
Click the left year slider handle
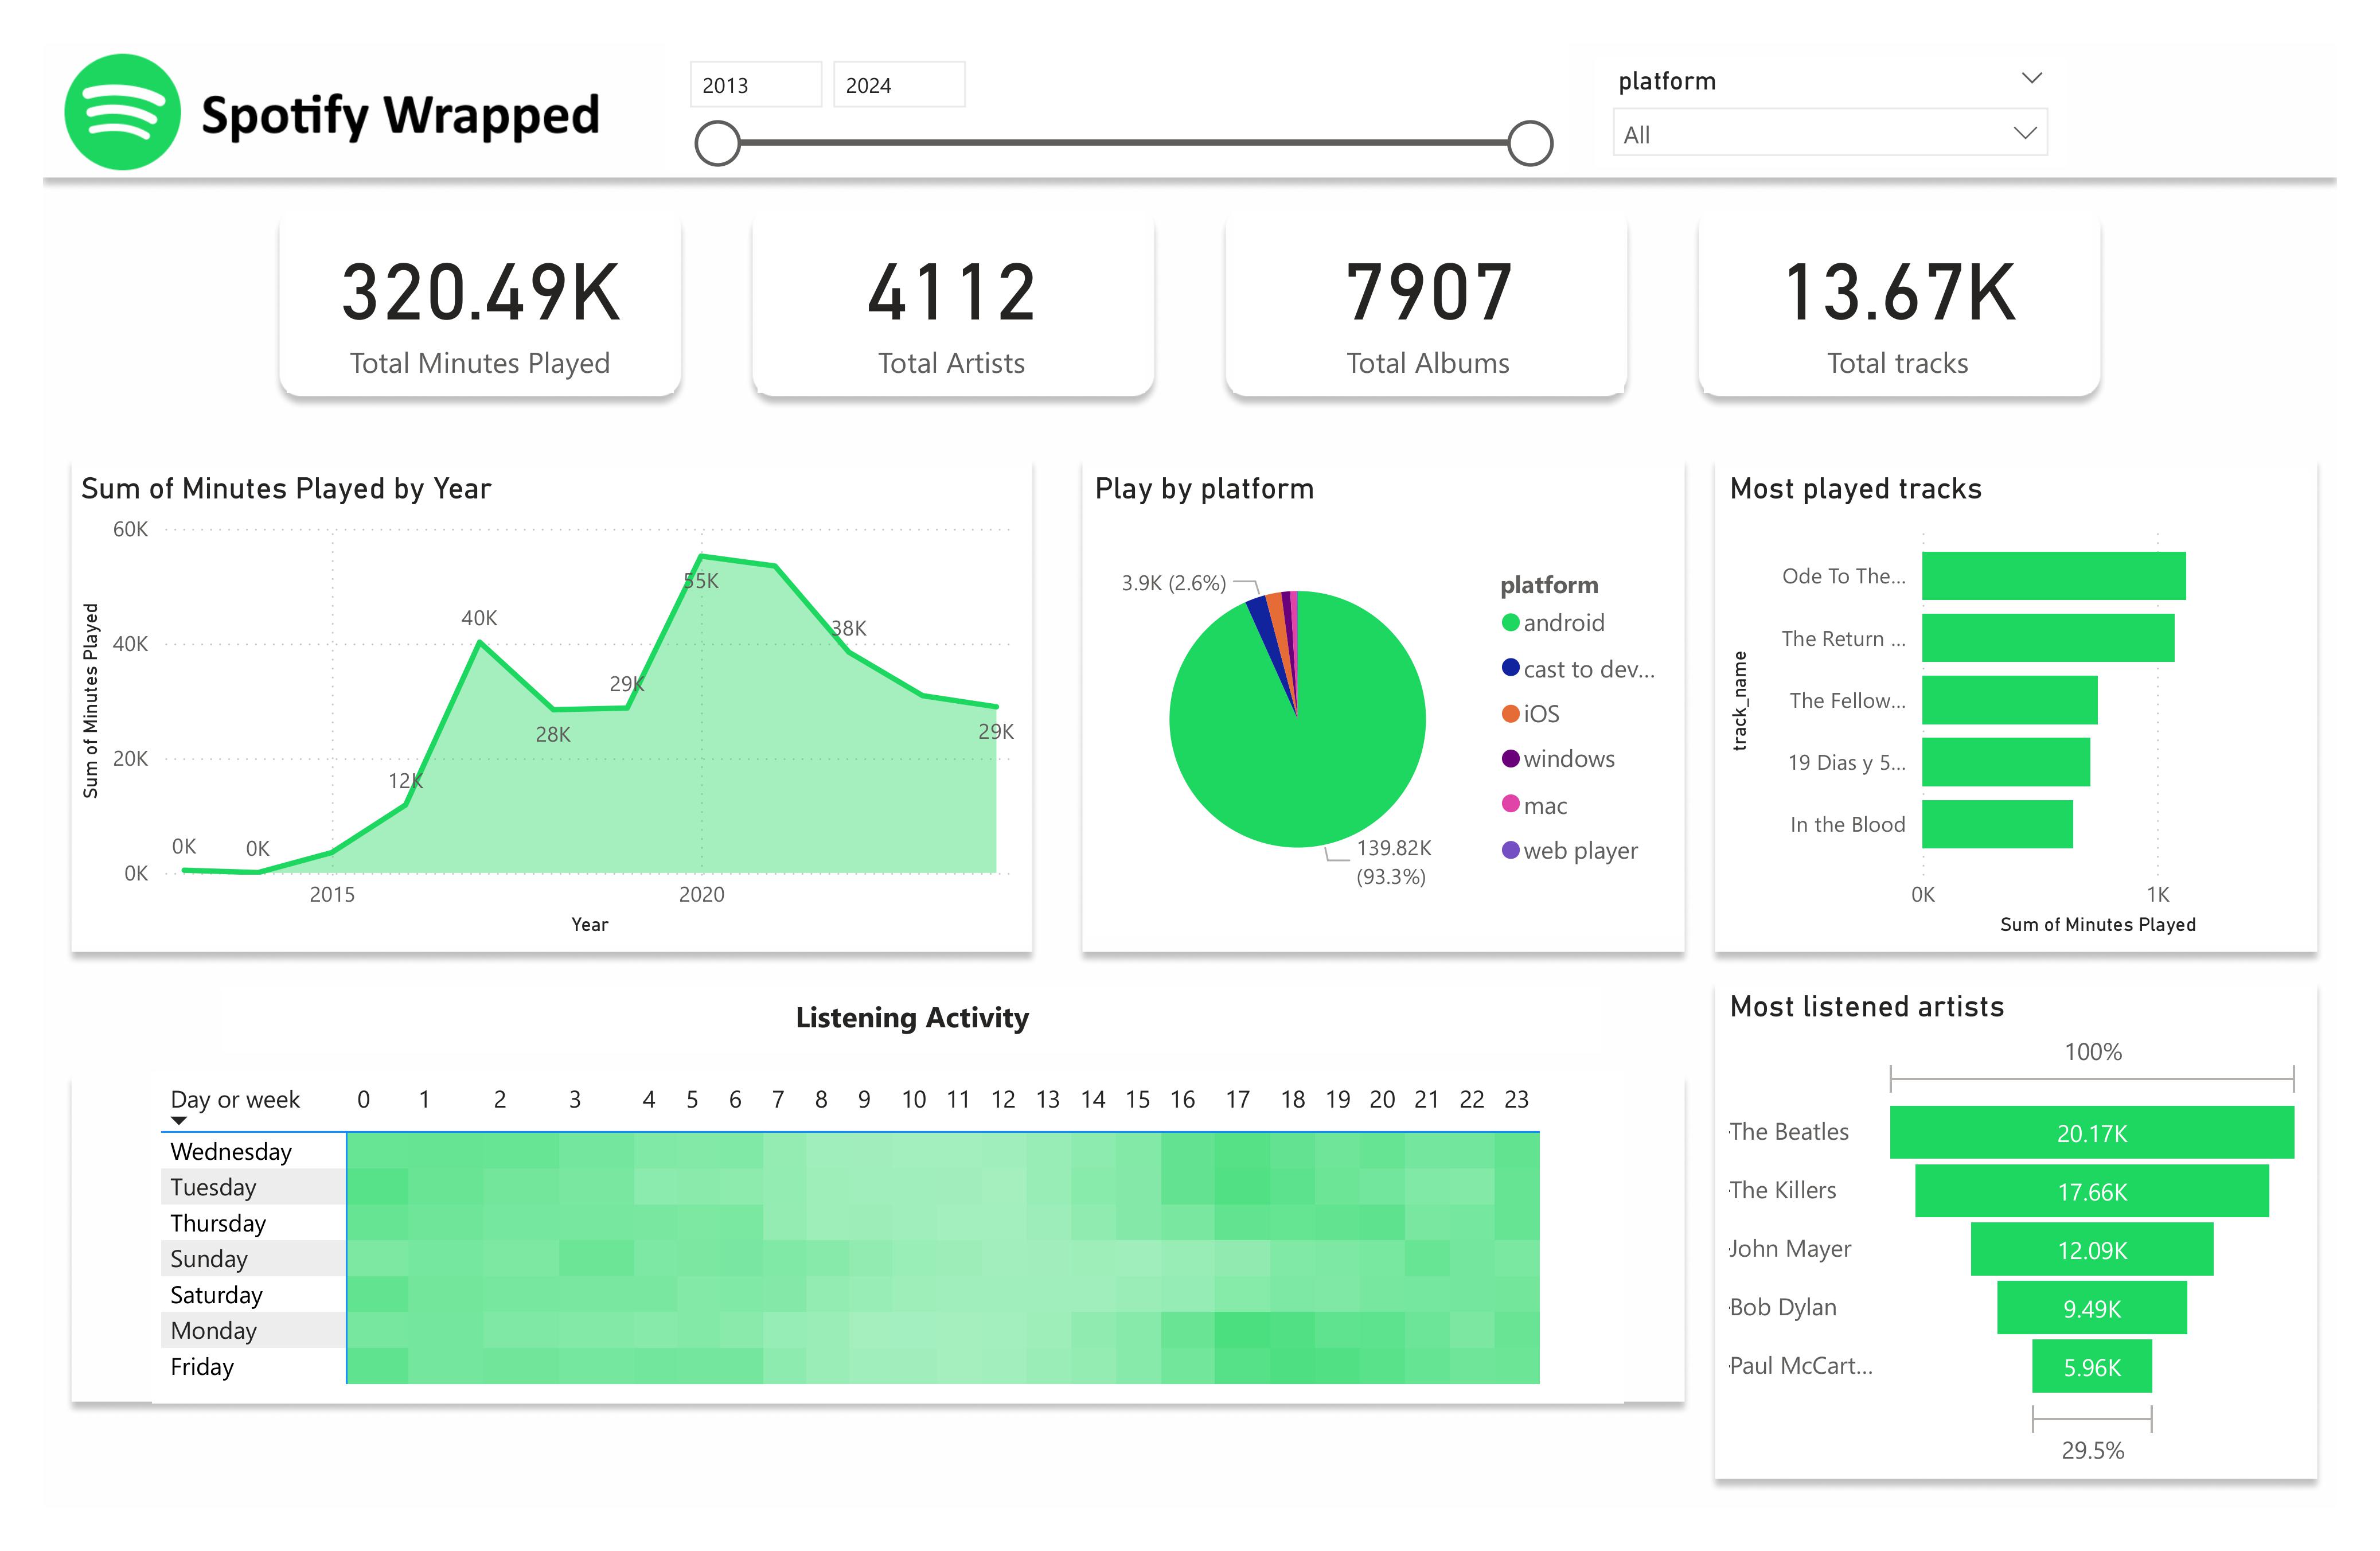717,143
